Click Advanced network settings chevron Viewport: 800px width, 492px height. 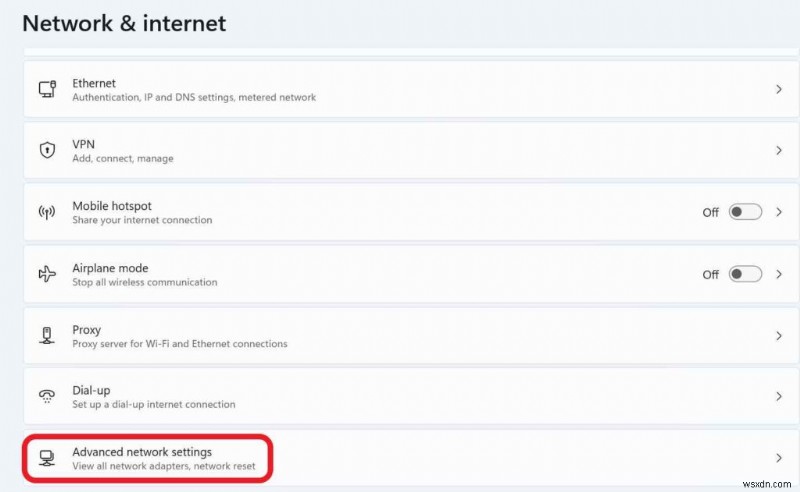coord(779,458)
